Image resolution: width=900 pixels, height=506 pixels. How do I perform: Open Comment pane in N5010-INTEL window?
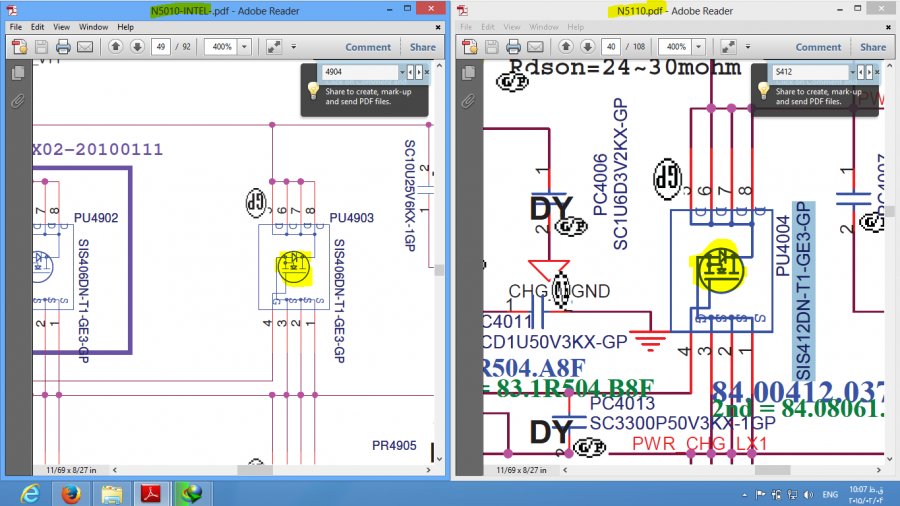368,47
